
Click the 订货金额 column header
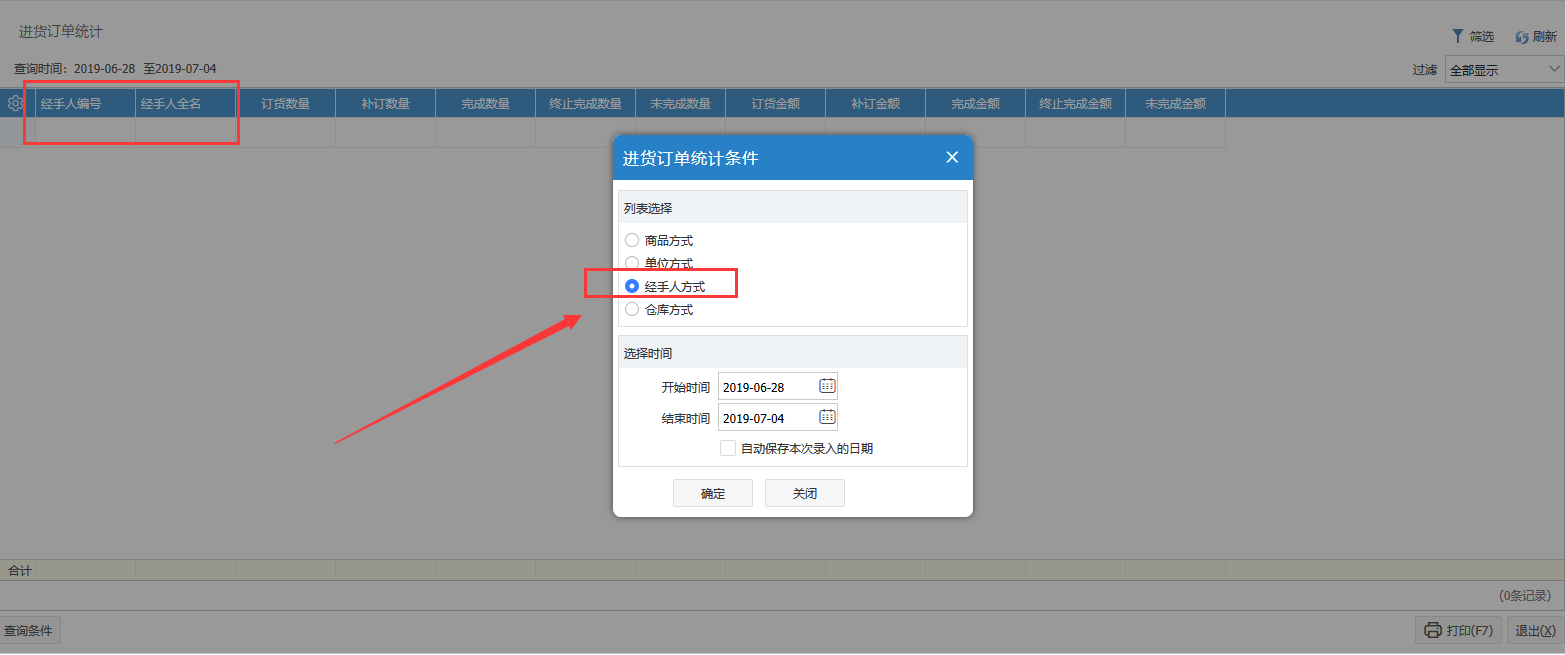[x=775, y=103]
